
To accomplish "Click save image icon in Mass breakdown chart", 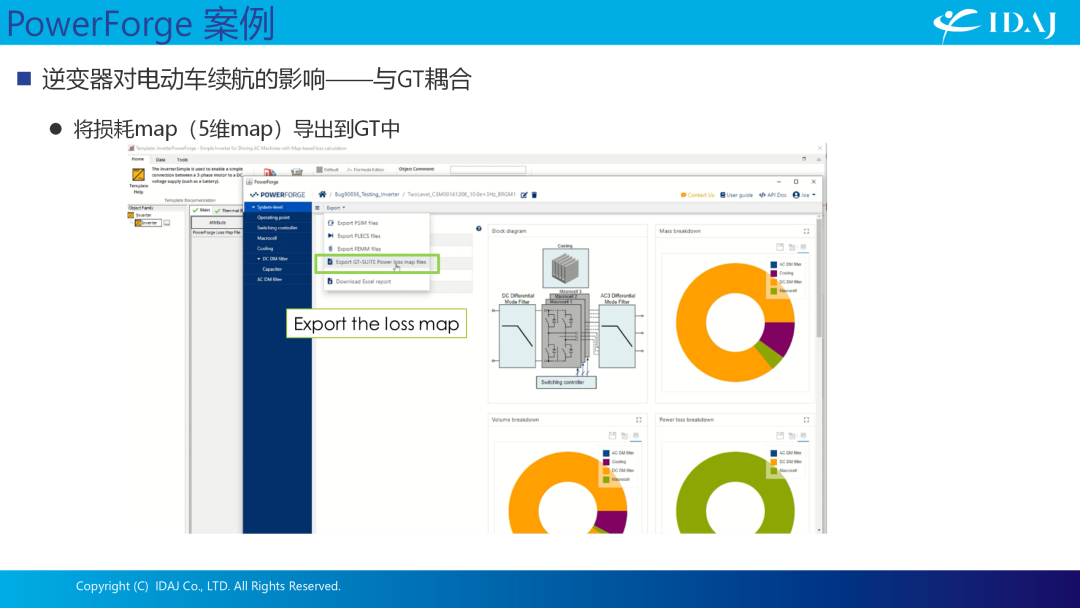I will pyautogui.click(x=780, y=247).
